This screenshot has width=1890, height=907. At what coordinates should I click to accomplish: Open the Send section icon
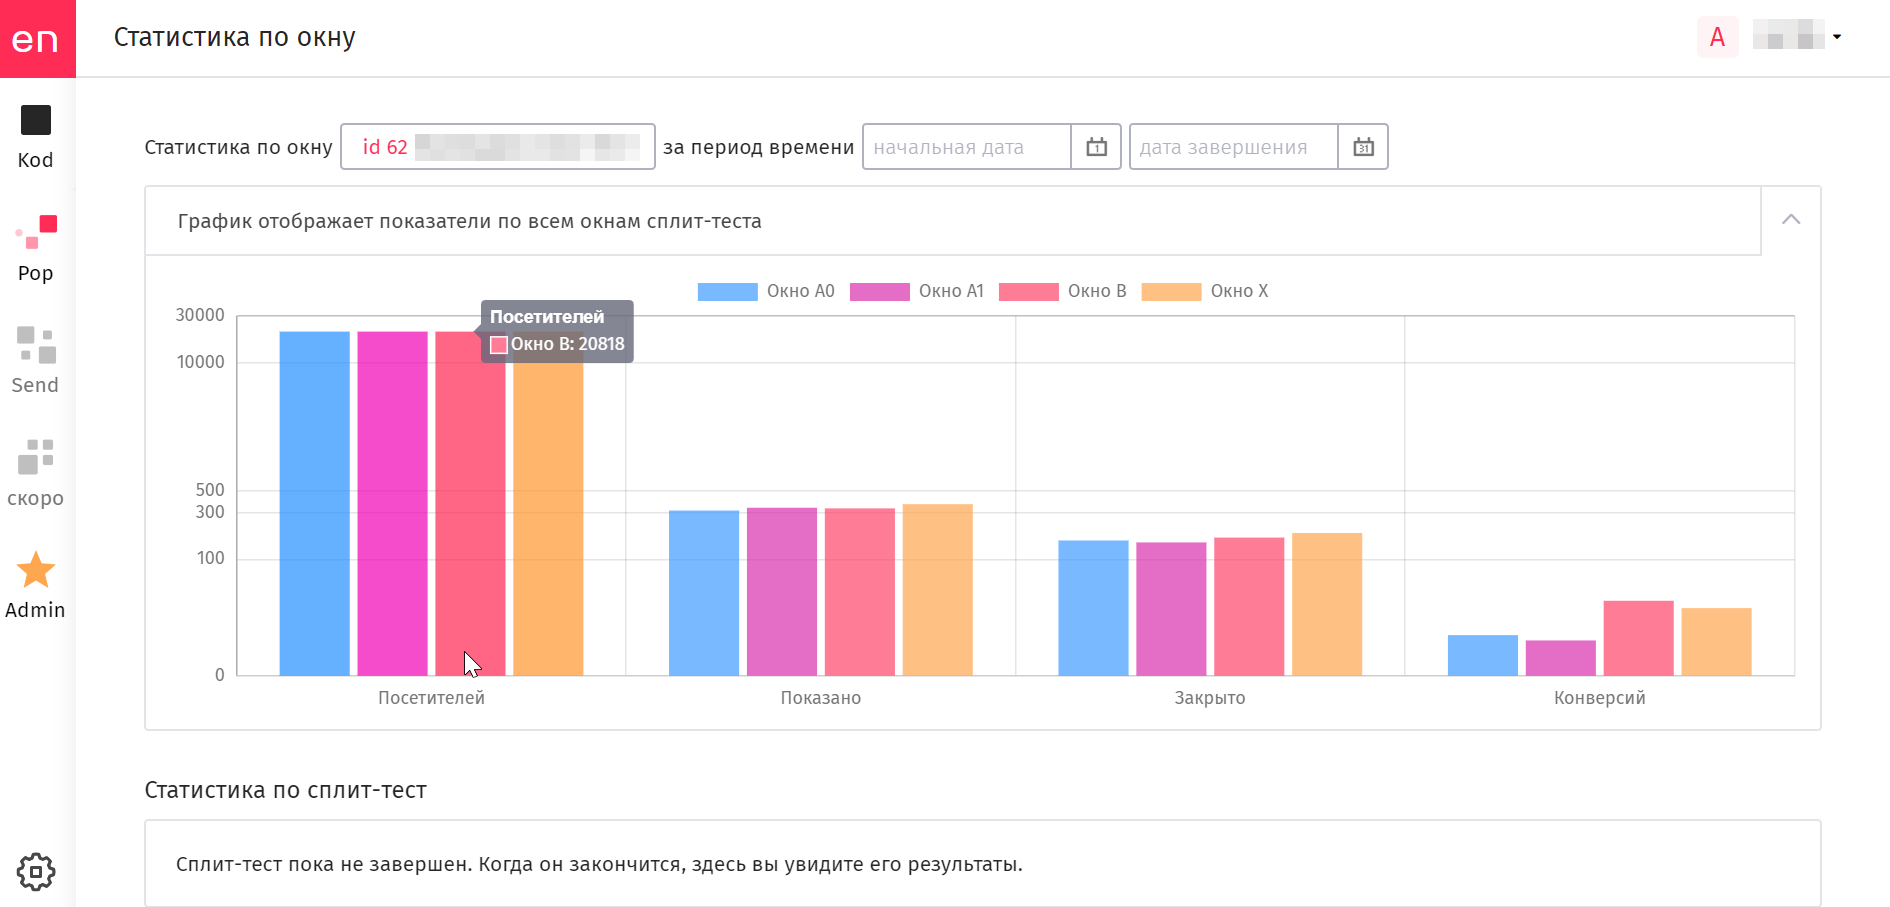pyautogui.click(x=36, y=344)
